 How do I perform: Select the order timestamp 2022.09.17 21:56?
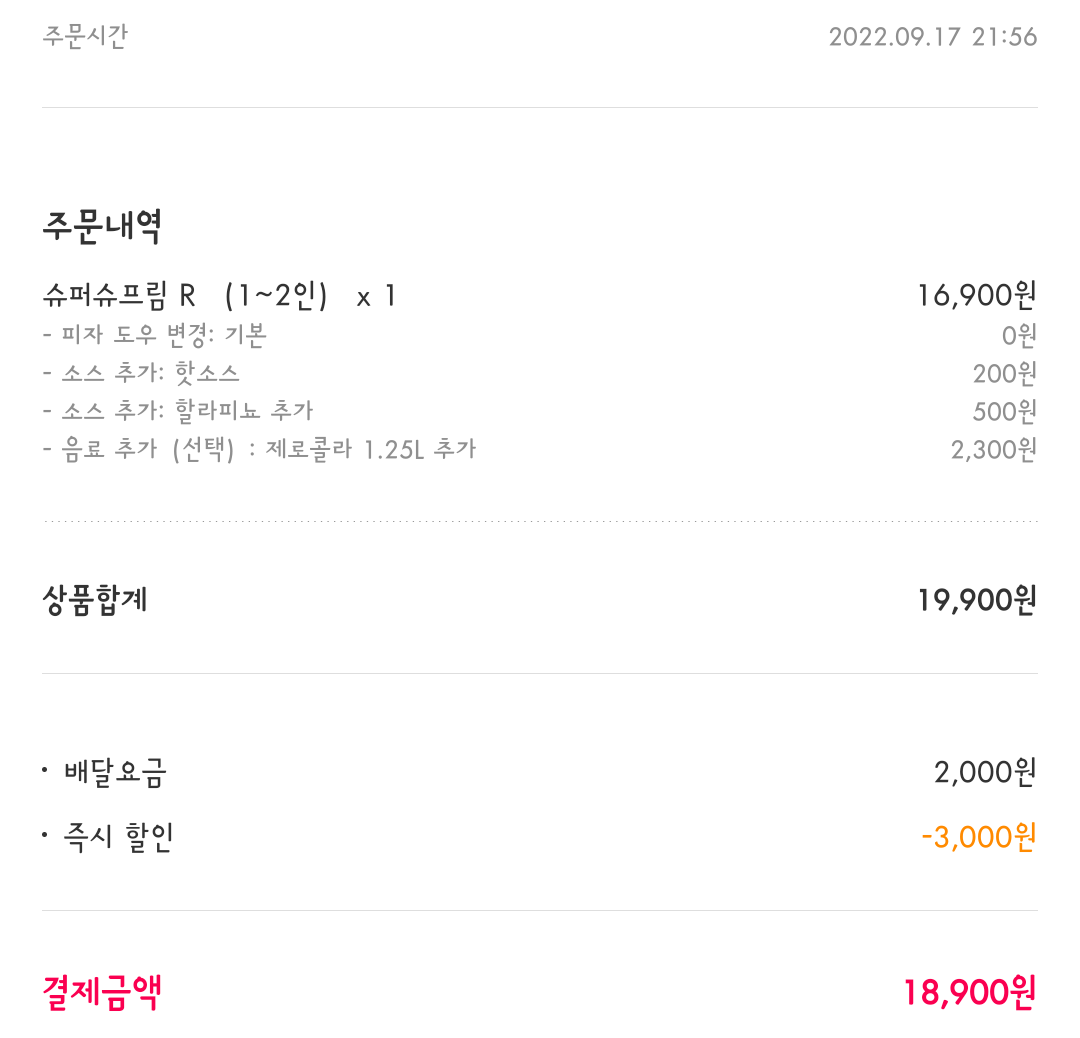click(x=933, y=37)
